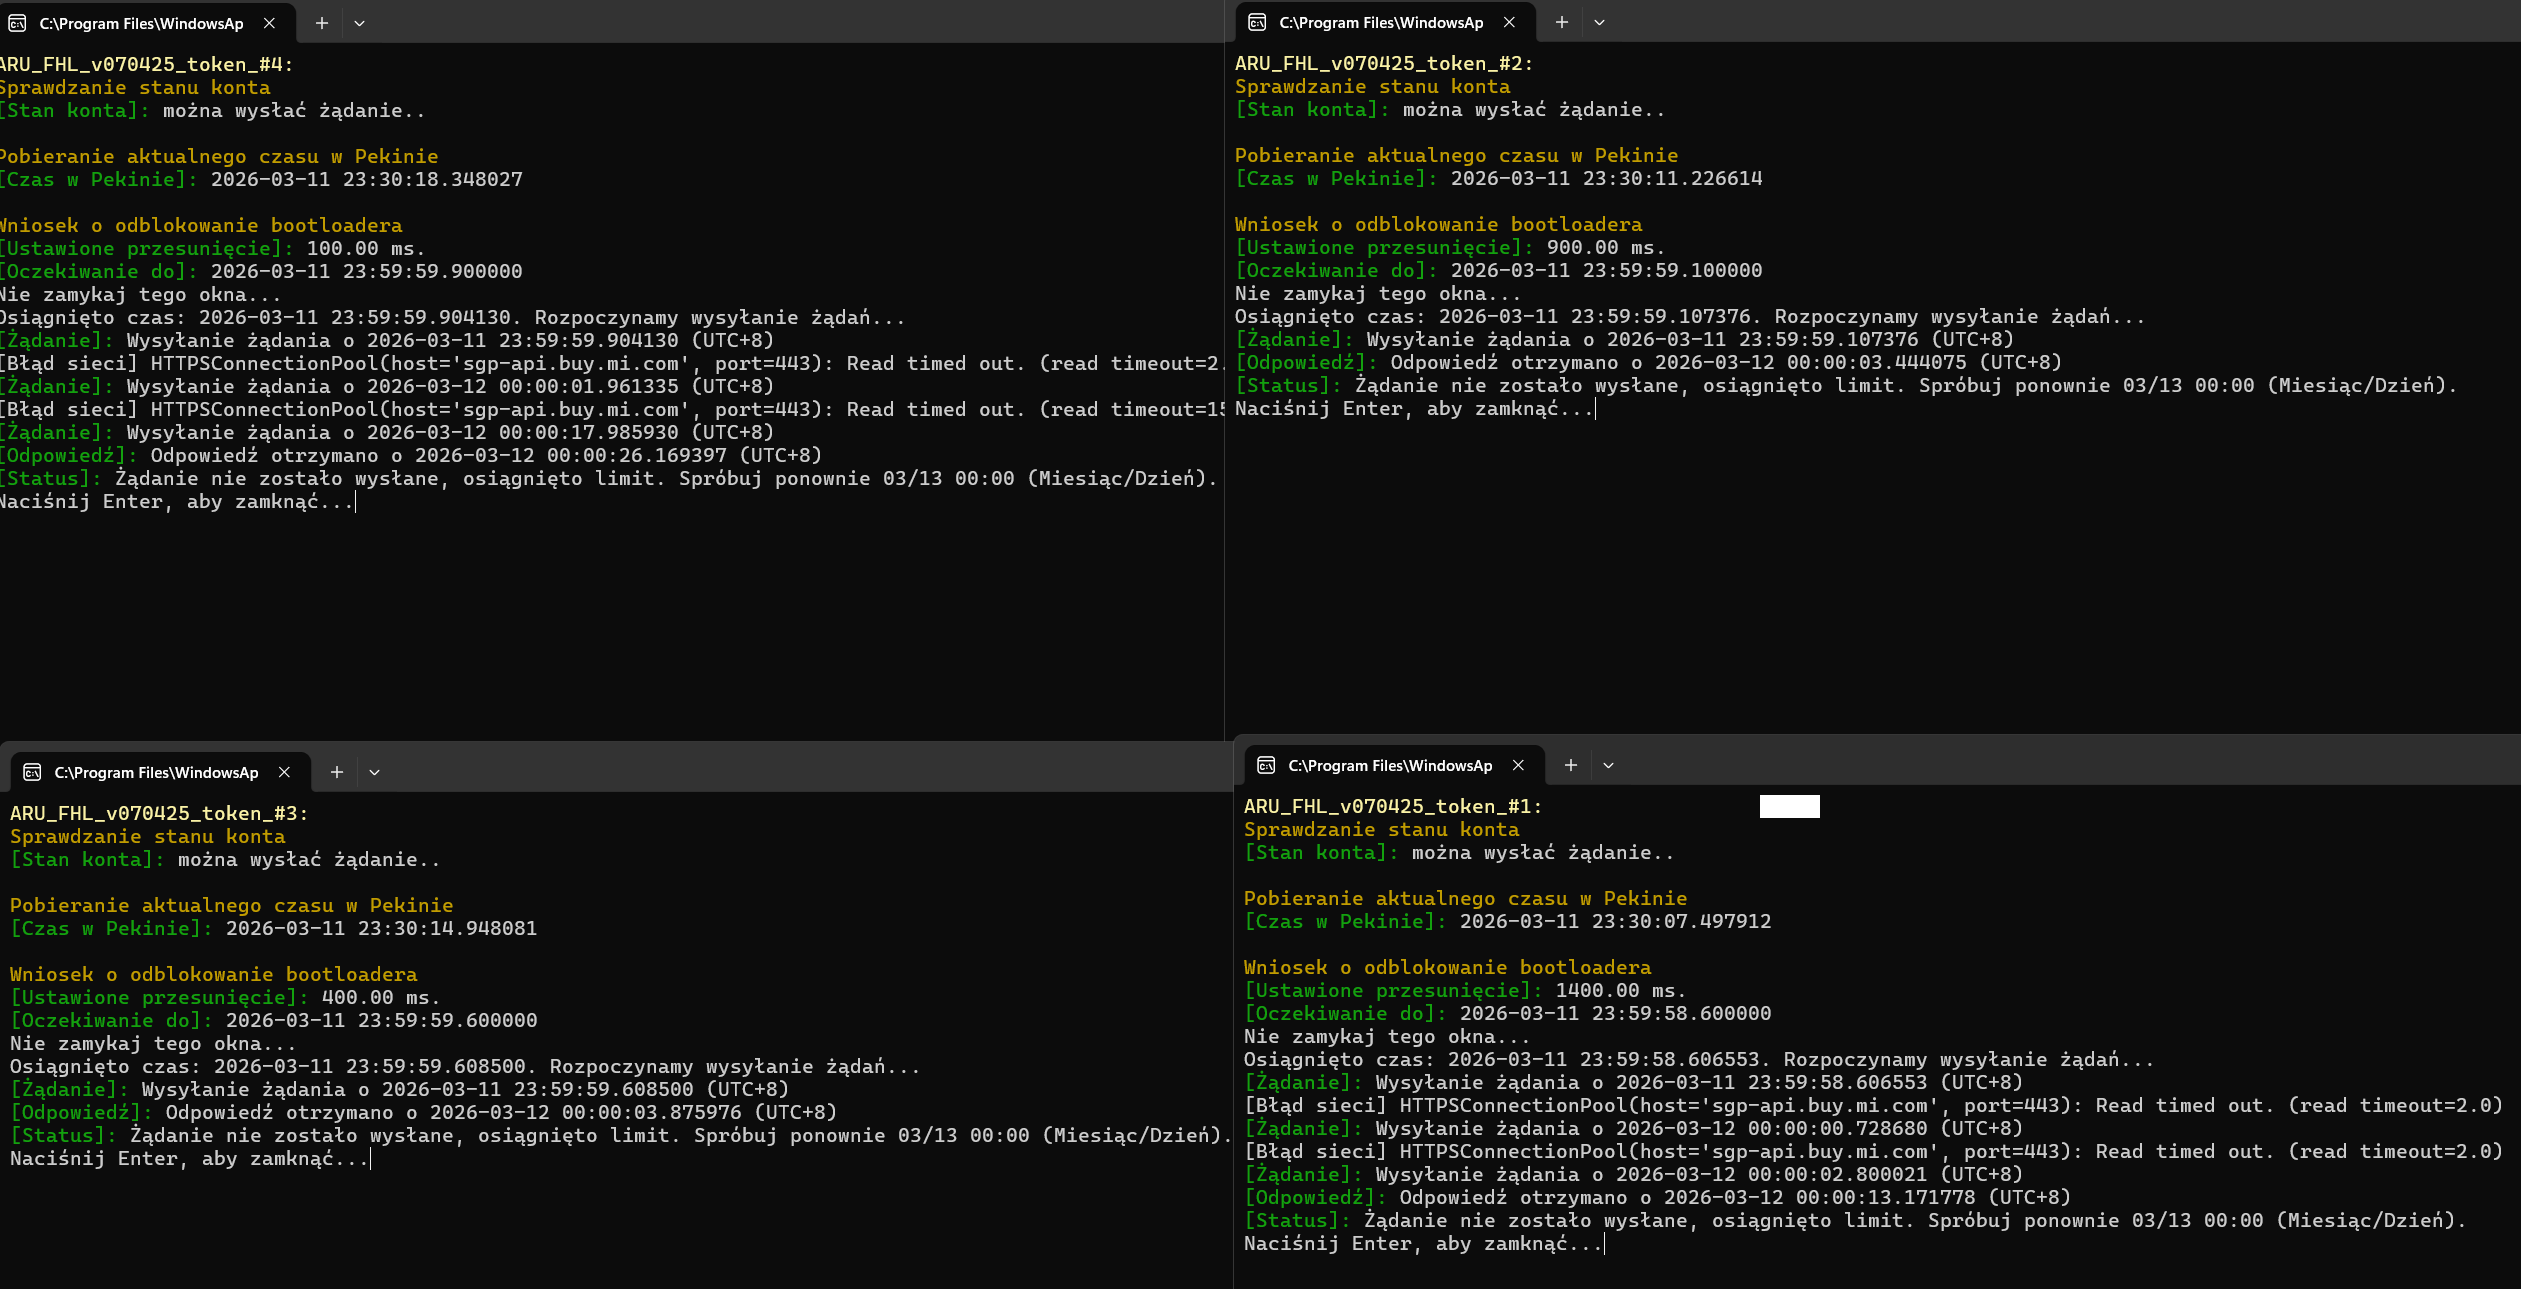Screen dimensions: 2521x1289
Task: Select the token_#1 window's tab title
Action: pos(1390,765)
